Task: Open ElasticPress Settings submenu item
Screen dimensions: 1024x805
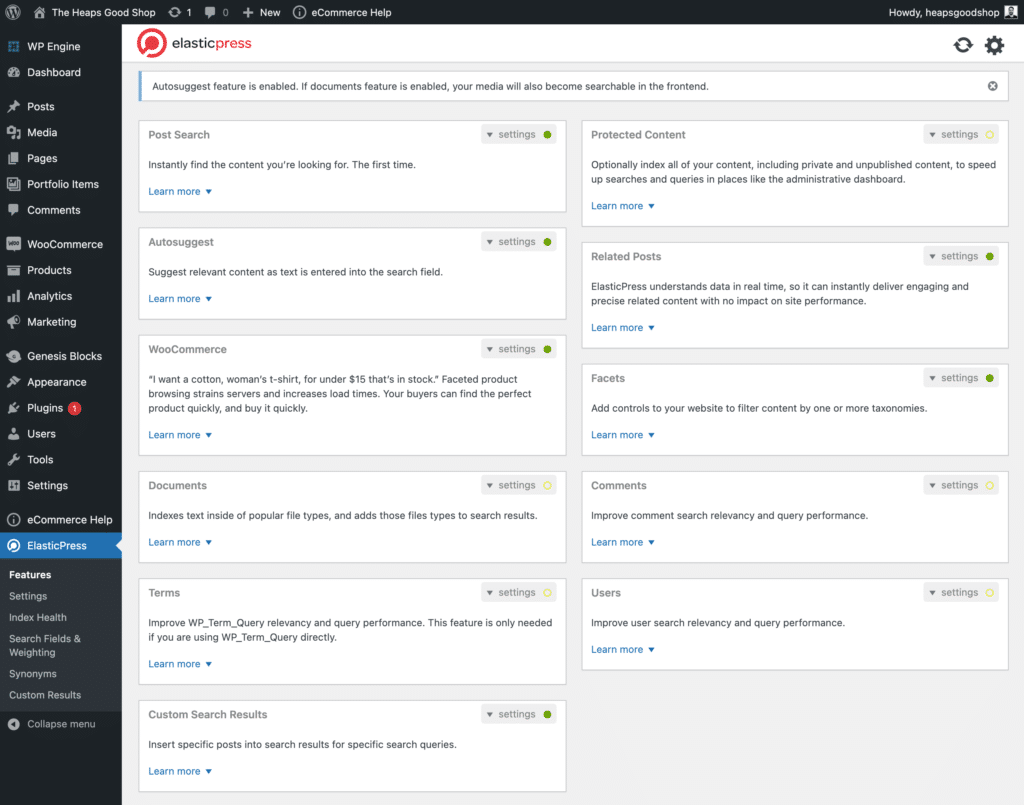Action: pos(28,596)
